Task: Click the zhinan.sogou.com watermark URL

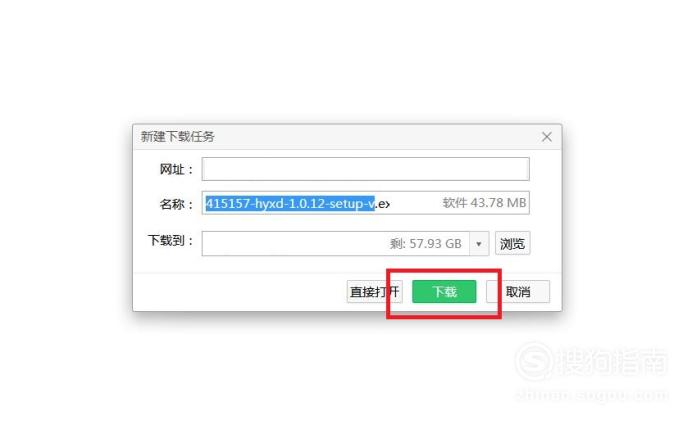Action: pos(592,394)
